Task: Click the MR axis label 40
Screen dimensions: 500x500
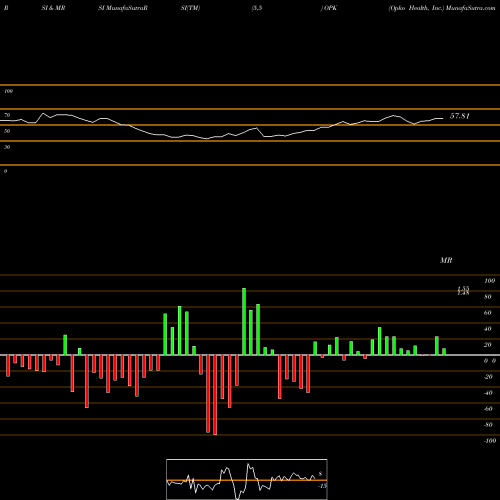Action: point(488,329)
